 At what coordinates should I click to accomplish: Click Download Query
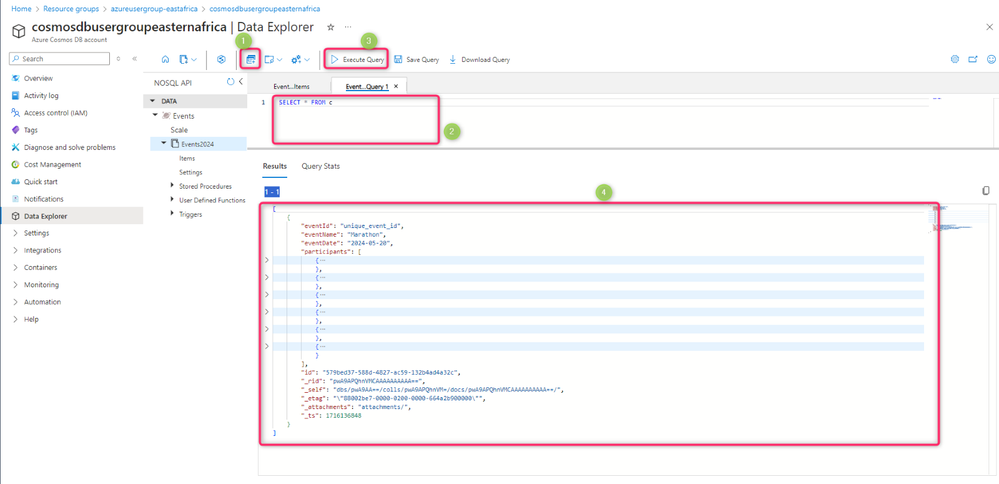(x=479, y=59)
